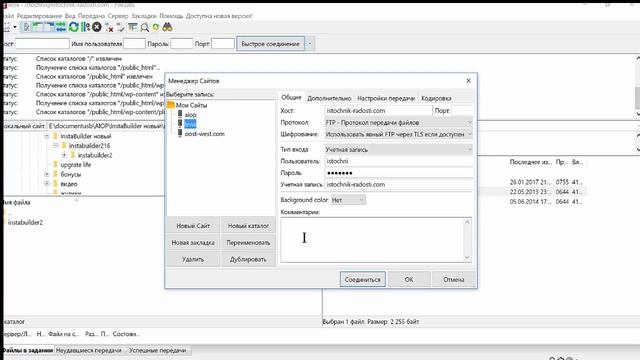Toggle the local directory tree toolbar icon
640x360 pixels.
point(38,27)
